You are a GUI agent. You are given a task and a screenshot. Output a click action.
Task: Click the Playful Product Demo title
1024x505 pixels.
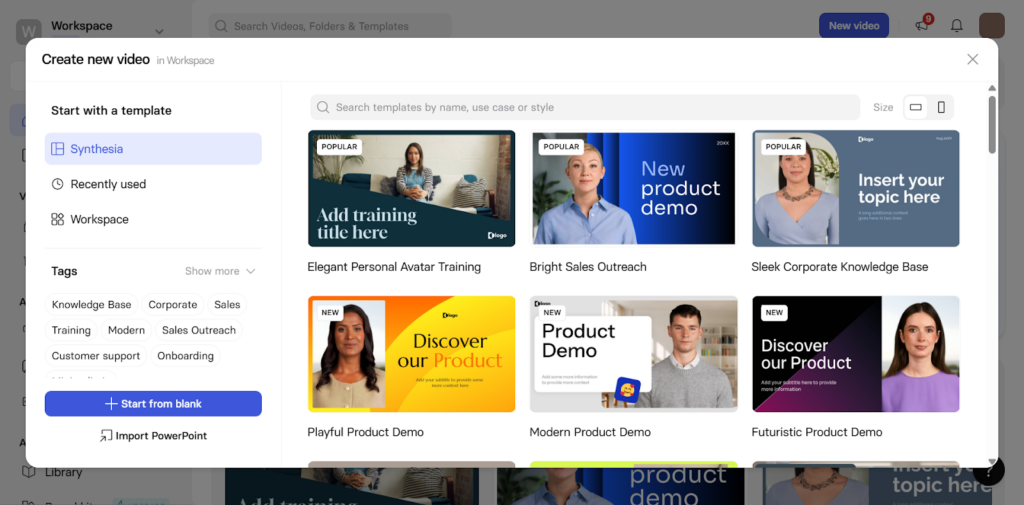click(x=366, y=432)
